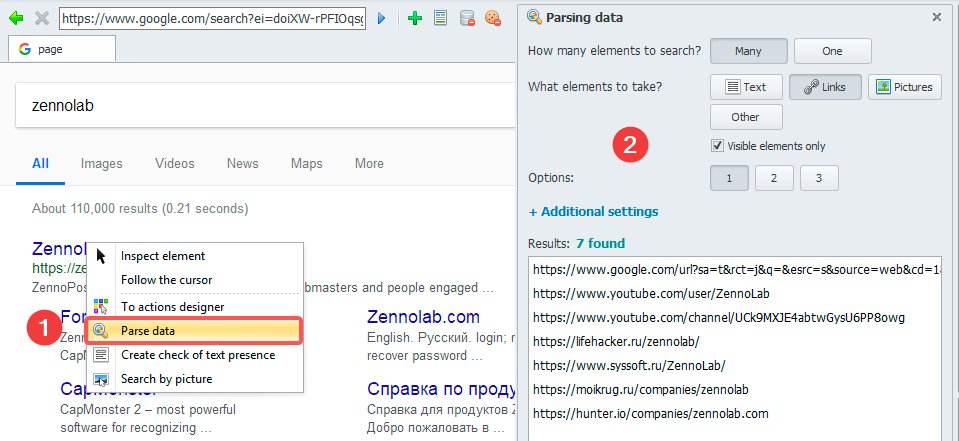Choose Search by picture menu entry

pyautogui.click(x=195, y=379)
